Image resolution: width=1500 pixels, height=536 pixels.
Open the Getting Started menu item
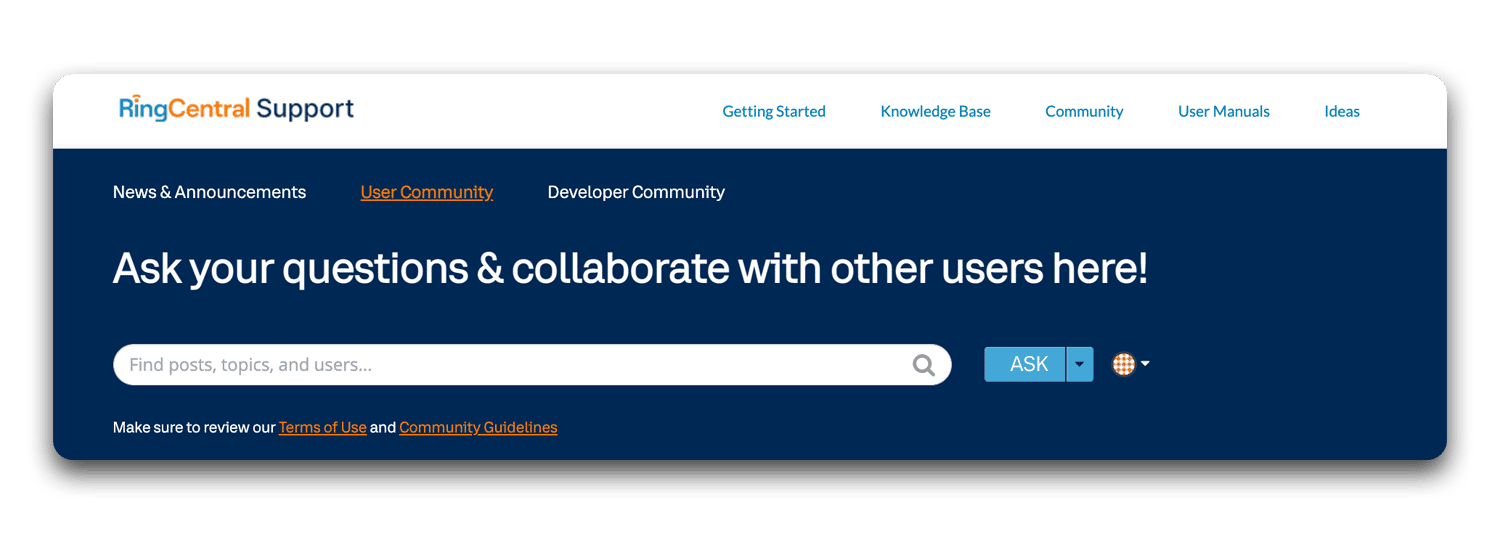(774, 112)
